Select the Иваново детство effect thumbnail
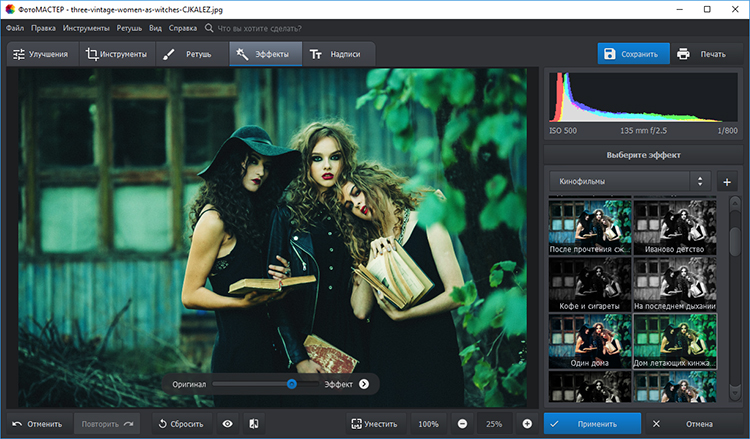This screenshot has width=750, height=439. 675,225
